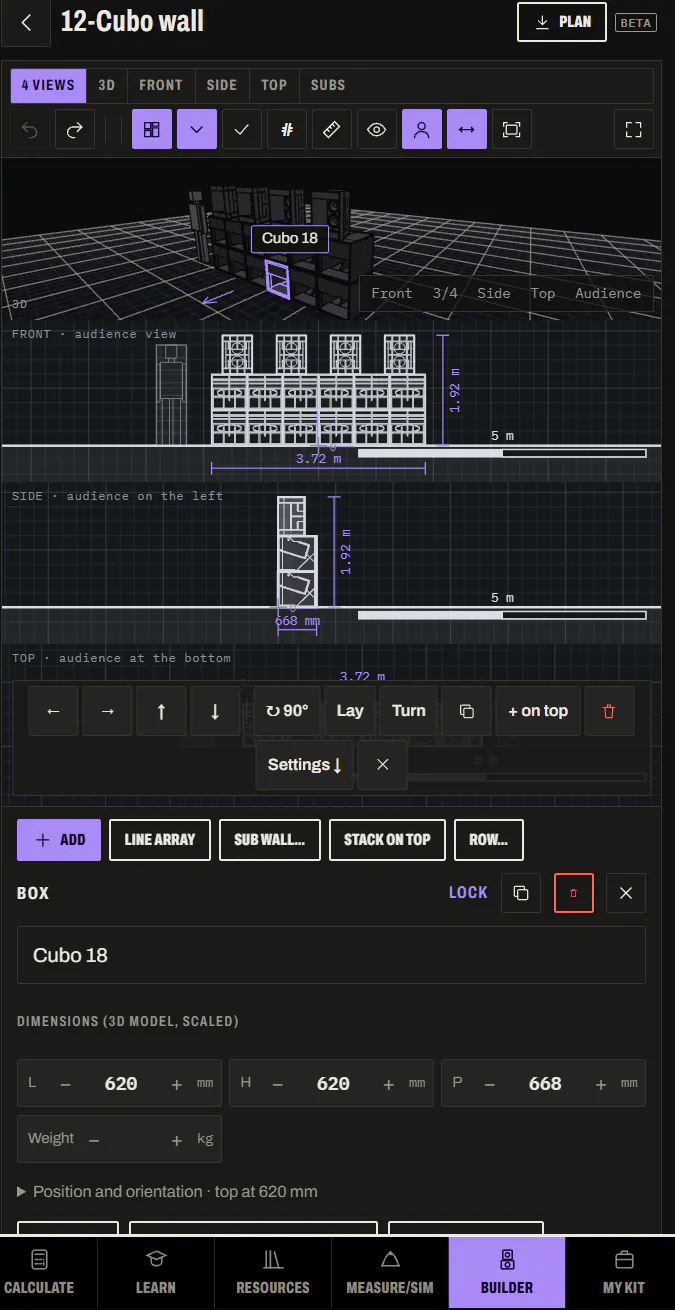The width and height of the screenshot is (675, 1310).
Task: Increase the Weight value
Action: point(177,1140)
